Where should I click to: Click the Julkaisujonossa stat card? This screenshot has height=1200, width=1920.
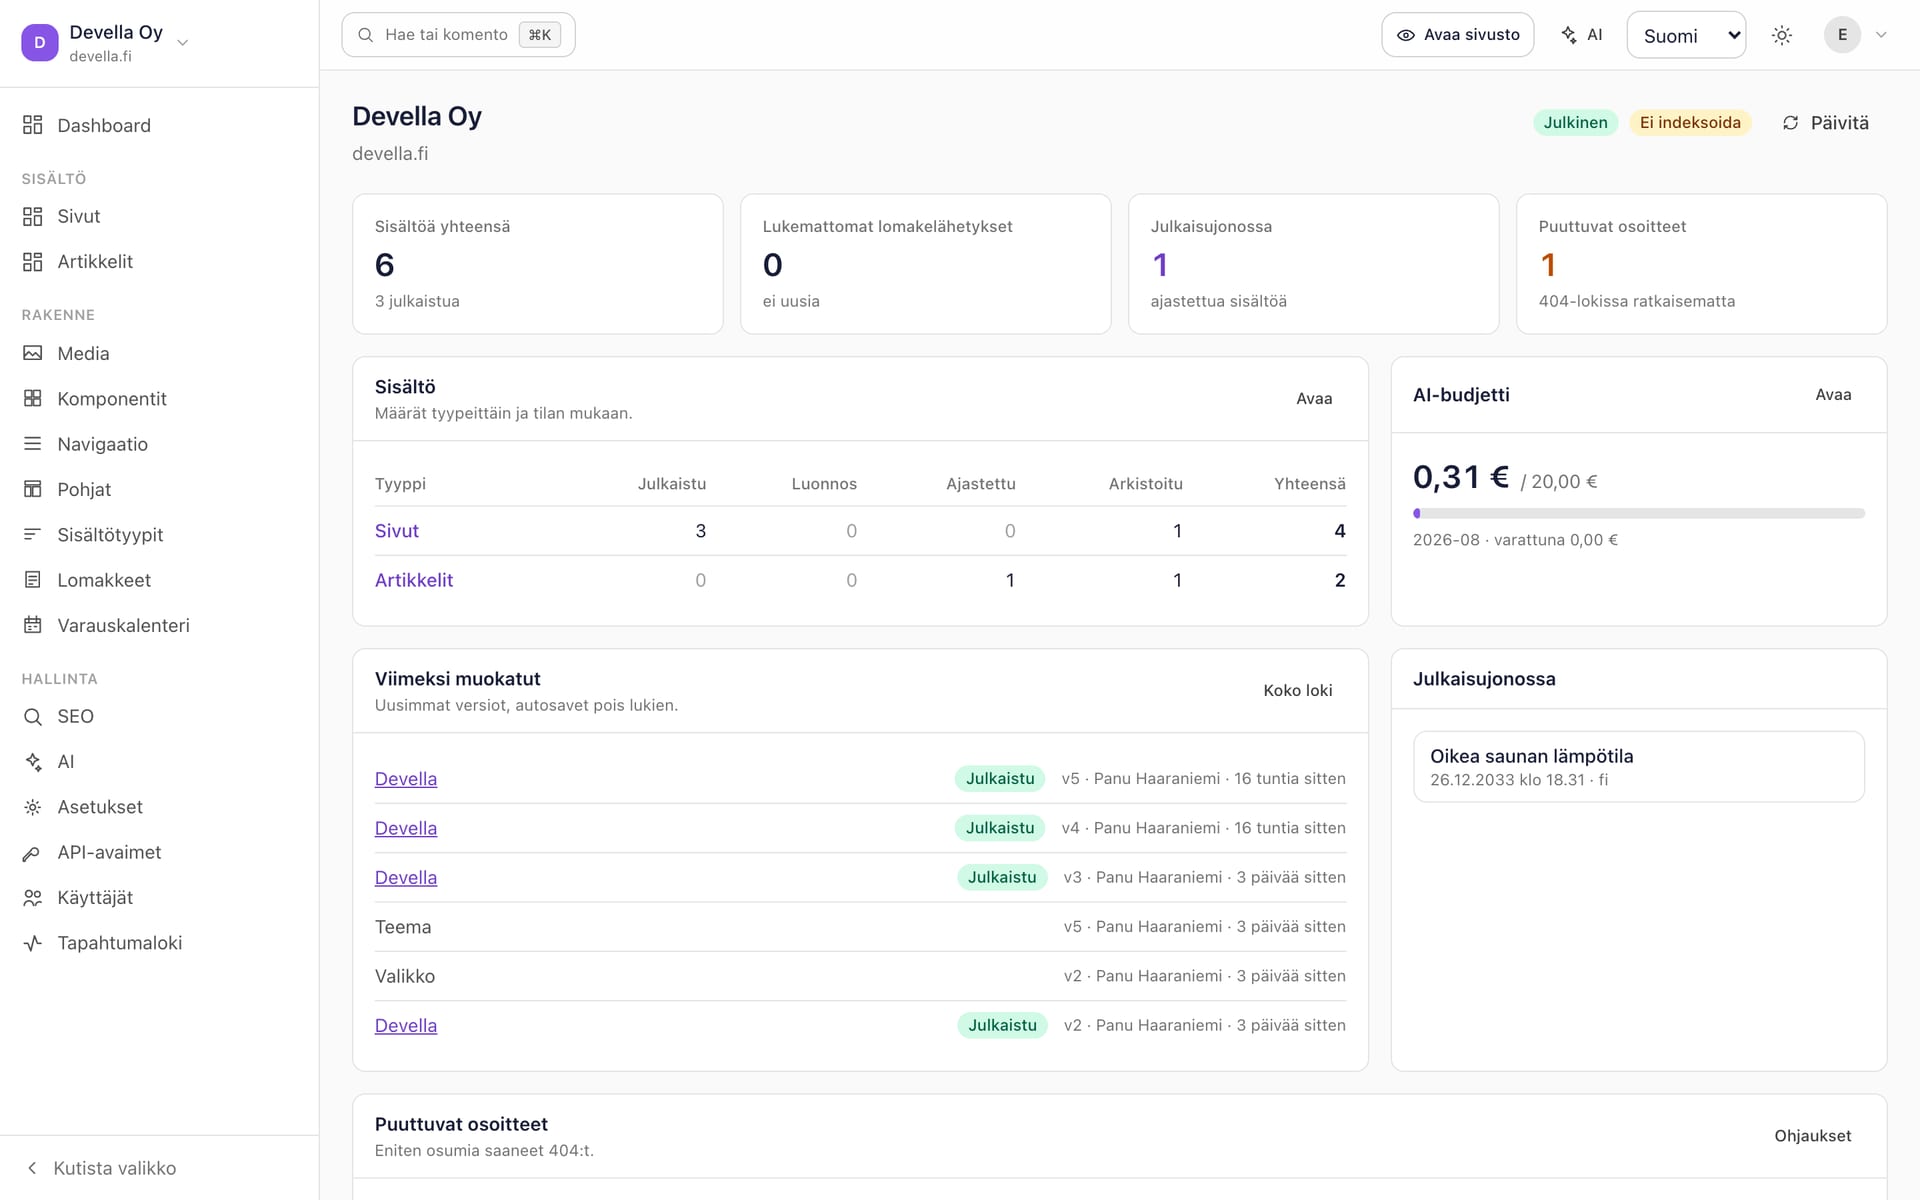(x=1313, y=264)
